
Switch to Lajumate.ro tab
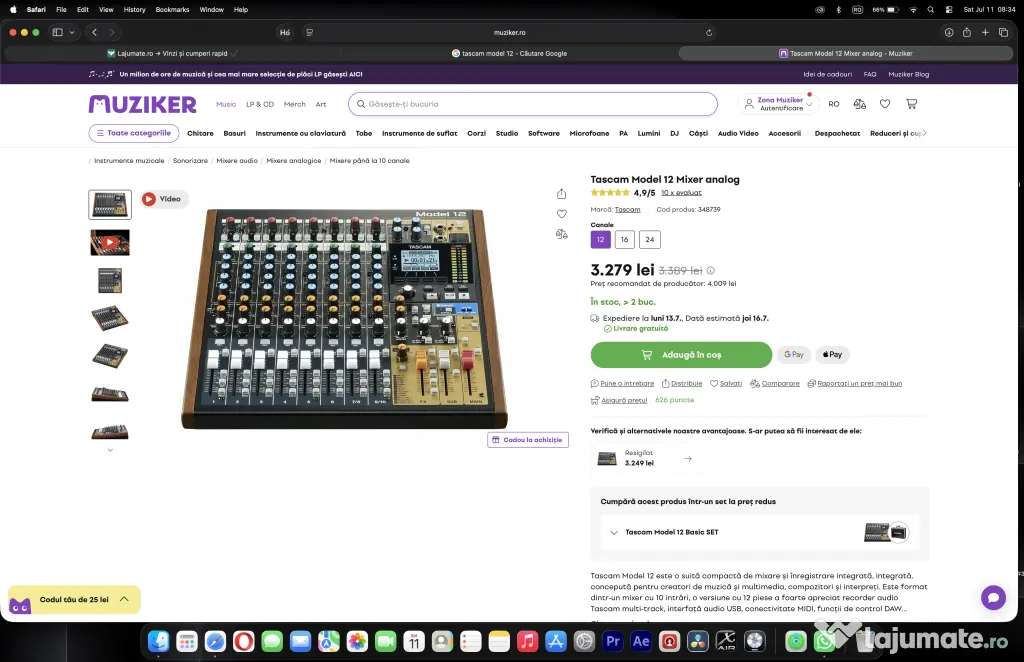(x=172, y=54)
